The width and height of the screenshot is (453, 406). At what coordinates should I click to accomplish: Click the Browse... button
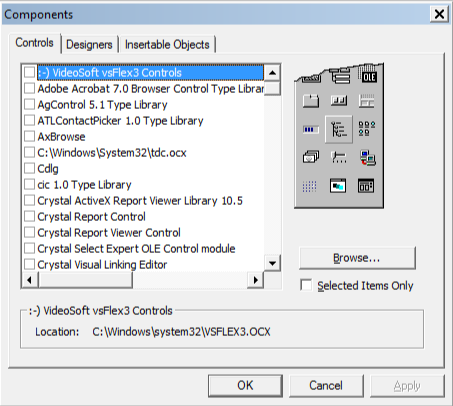click(x=357, y=258)
